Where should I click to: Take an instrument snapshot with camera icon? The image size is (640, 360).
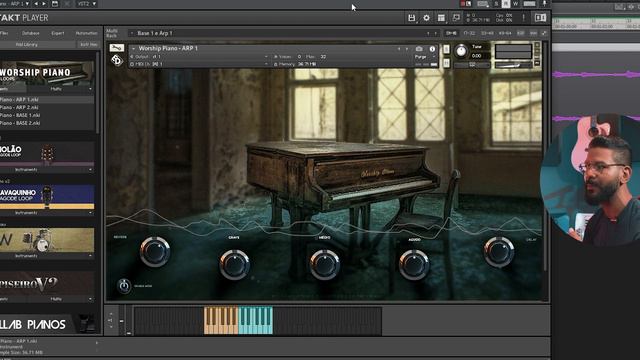click(419, 49)
